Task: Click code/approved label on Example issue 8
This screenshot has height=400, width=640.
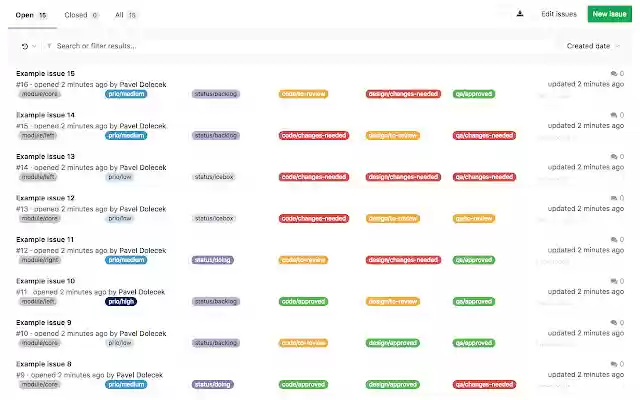Action: (303, 384)
